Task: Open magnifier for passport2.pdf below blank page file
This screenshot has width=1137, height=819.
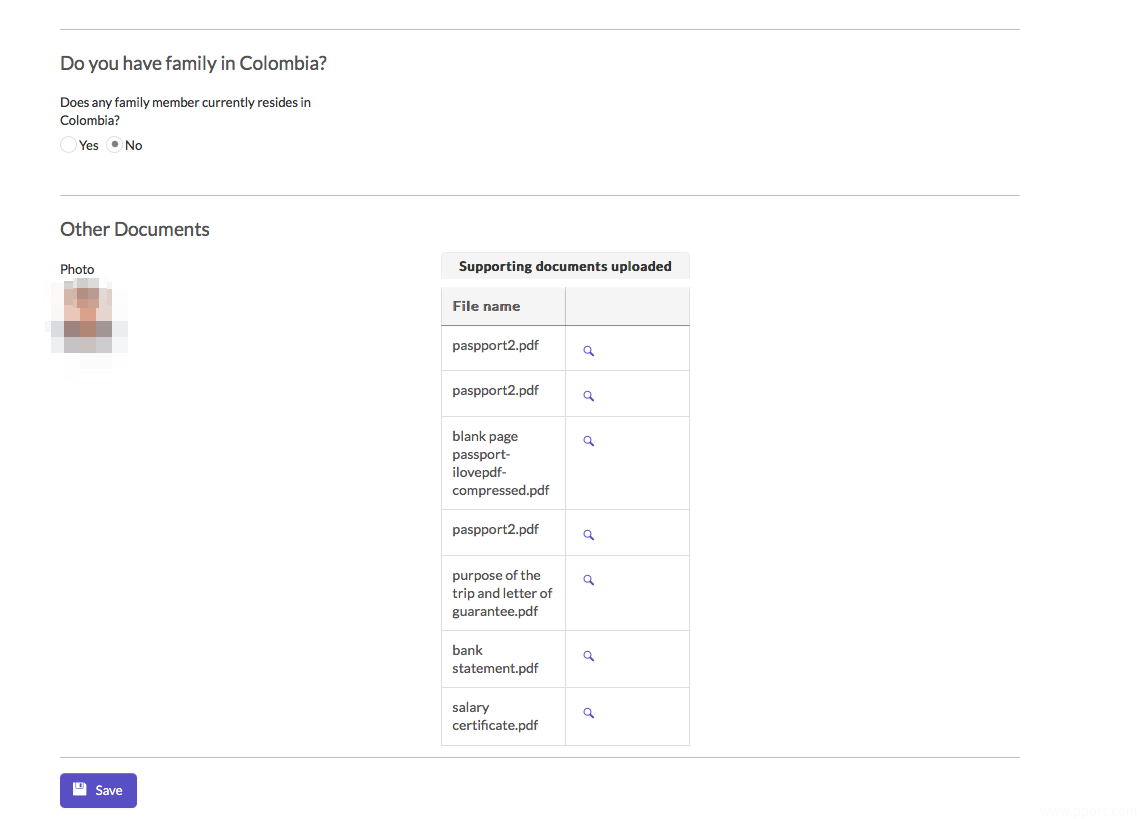Action: click(x=589, y=535)
